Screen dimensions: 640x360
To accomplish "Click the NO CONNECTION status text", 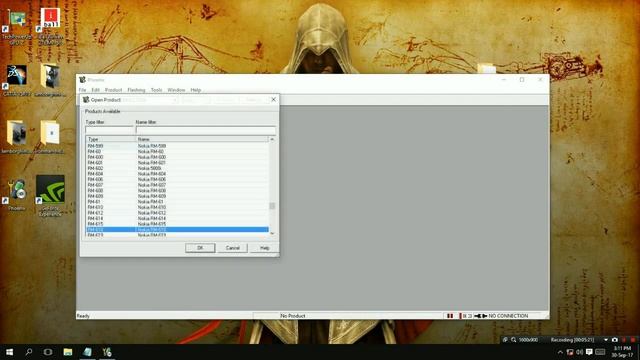I will 508,316.
